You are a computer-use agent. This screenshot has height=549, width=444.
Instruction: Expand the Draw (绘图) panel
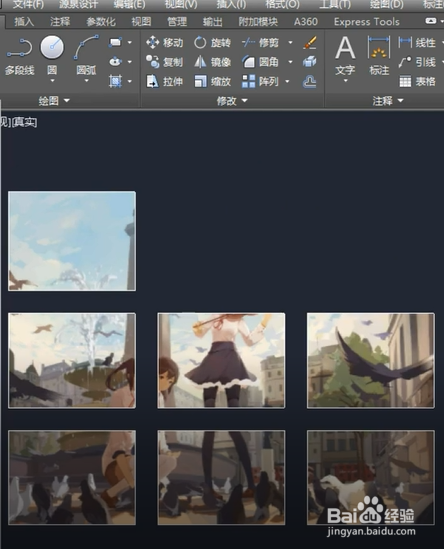pyautogui.click(x=54, y=101)
